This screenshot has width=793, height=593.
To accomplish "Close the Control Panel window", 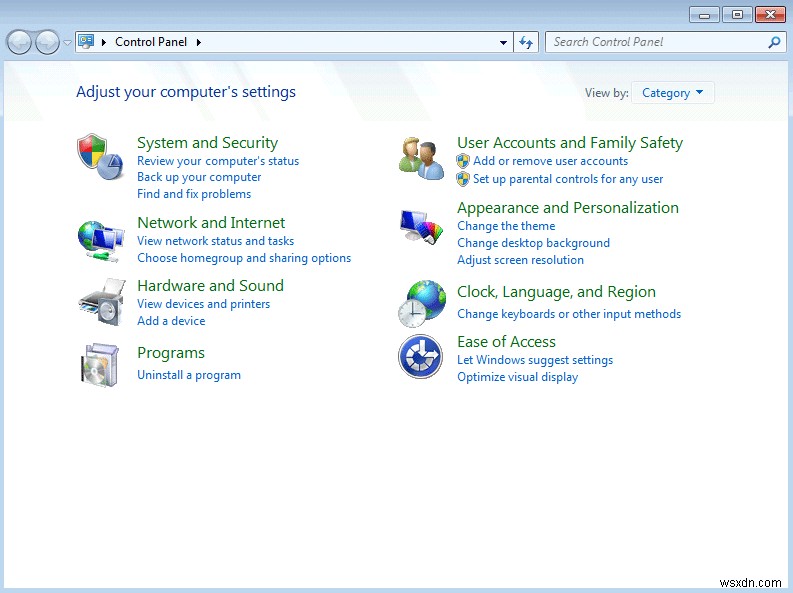I will click(770, 15).
